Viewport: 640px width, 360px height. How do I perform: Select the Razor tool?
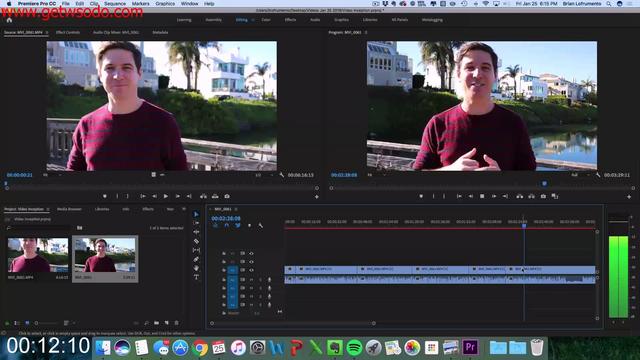(196, 241)
